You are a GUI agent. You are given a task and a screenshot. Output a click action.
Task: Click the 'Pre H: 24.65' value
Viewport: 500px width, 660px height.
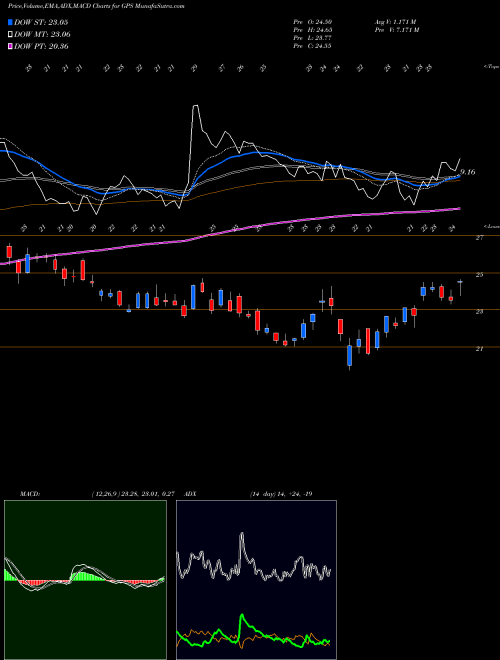click(x=313, y=30)
